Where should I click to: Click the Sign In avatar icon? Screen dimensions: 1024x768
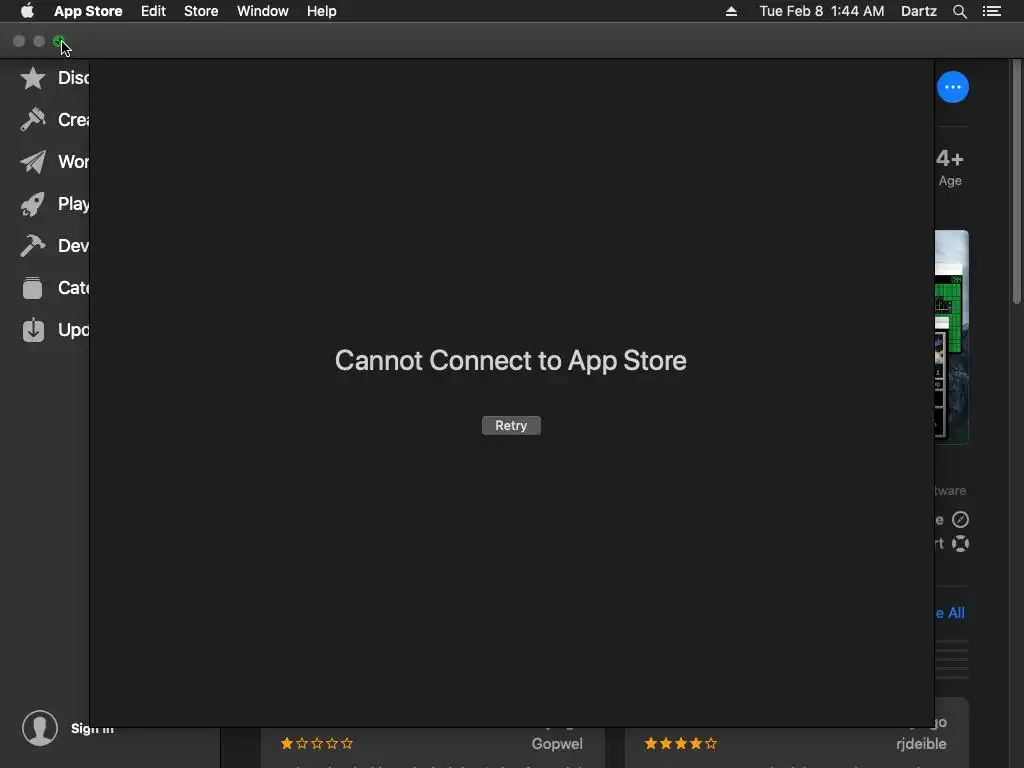[x=40, y=728]
